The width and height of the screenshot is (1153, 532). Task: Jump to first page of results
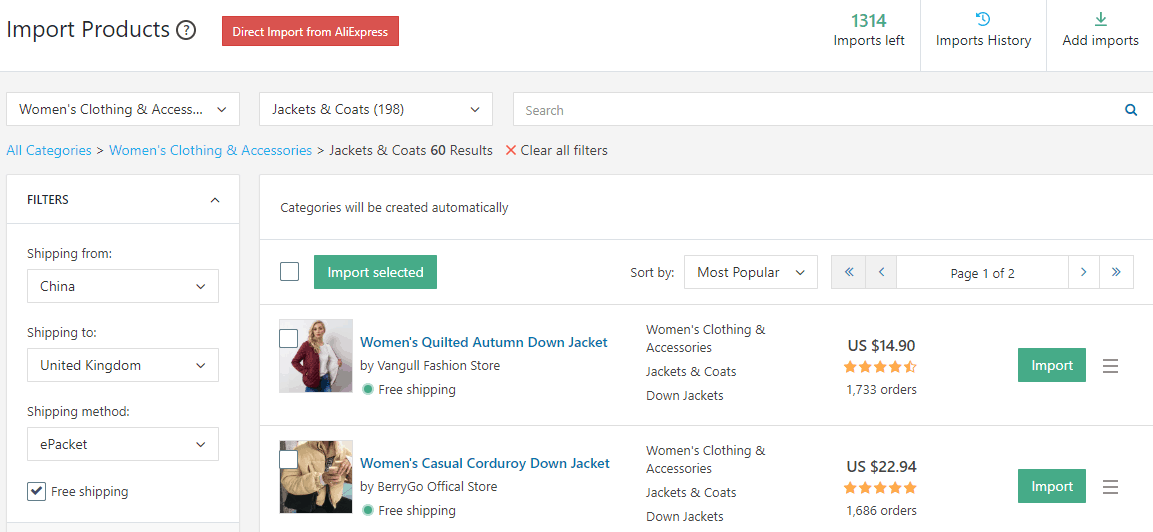click(x=848, y=272)
